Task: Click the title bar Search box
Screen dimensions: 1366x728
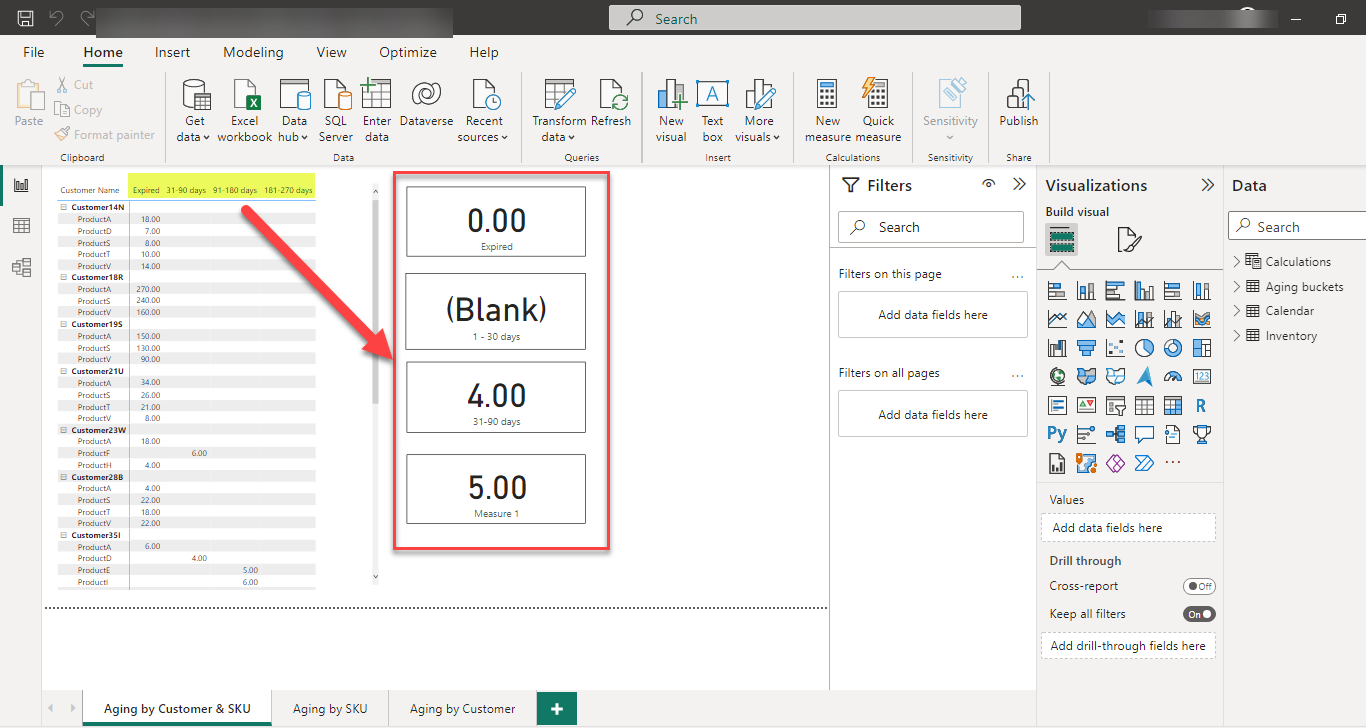Action: (x=815, y=18)
